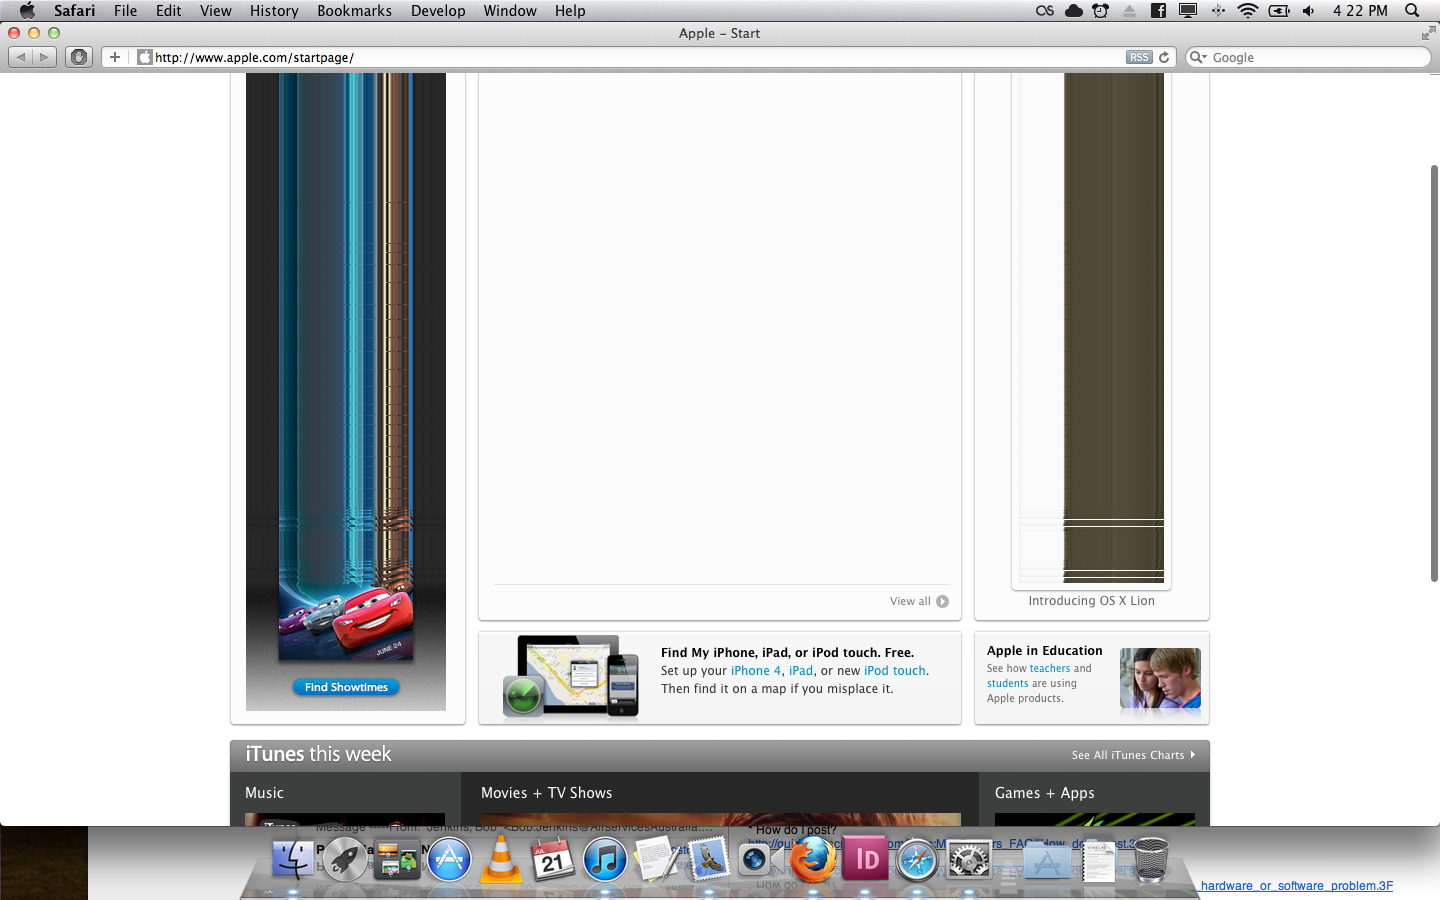Open the Google search engine dropdown
This screenshot has width=1440, height=900.
(1198, 57)
